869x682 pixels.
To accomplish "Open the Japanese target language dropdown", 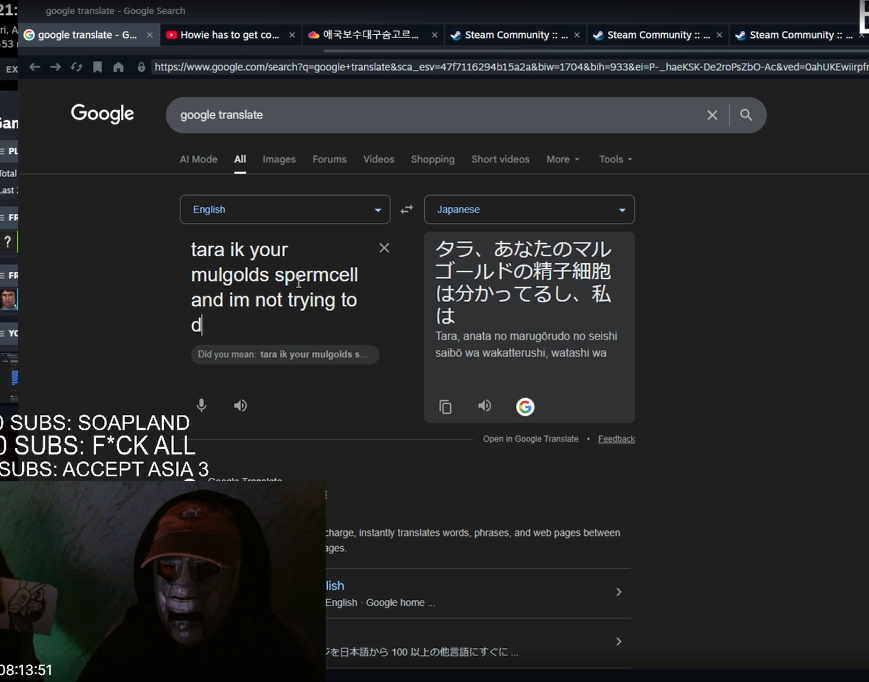I will click(529, 209).
